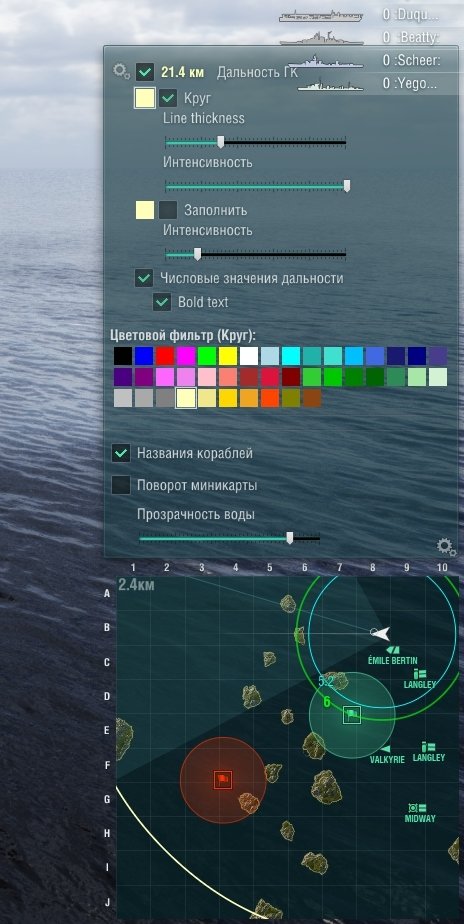This screenshot has height=924, width=464.
Task: Pick the red color in the filter palette
Action: [165, 356]
